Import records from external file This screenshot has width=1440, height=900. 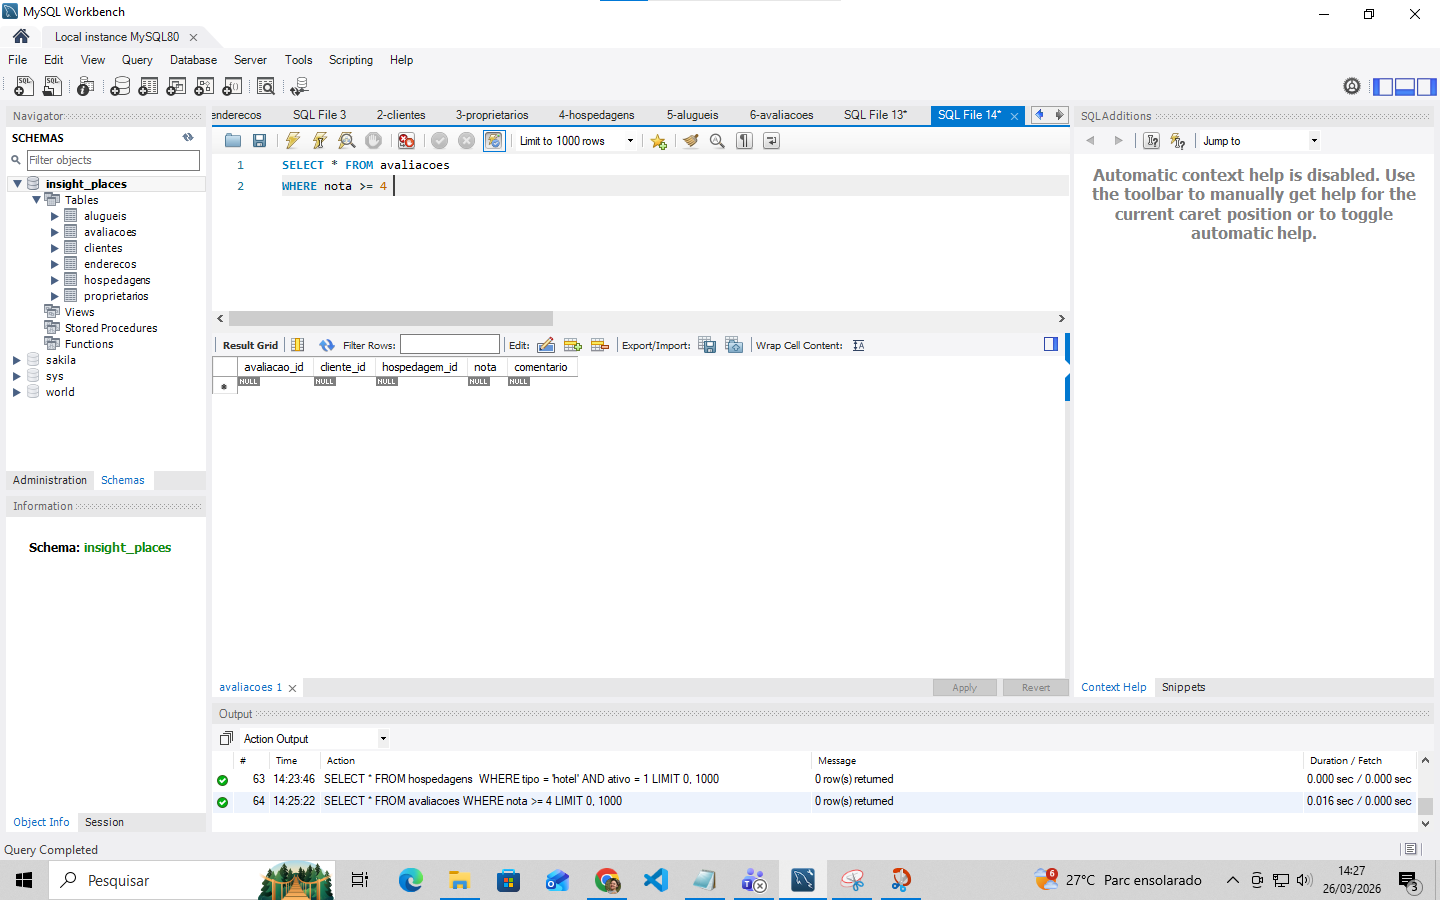point(734,345)
